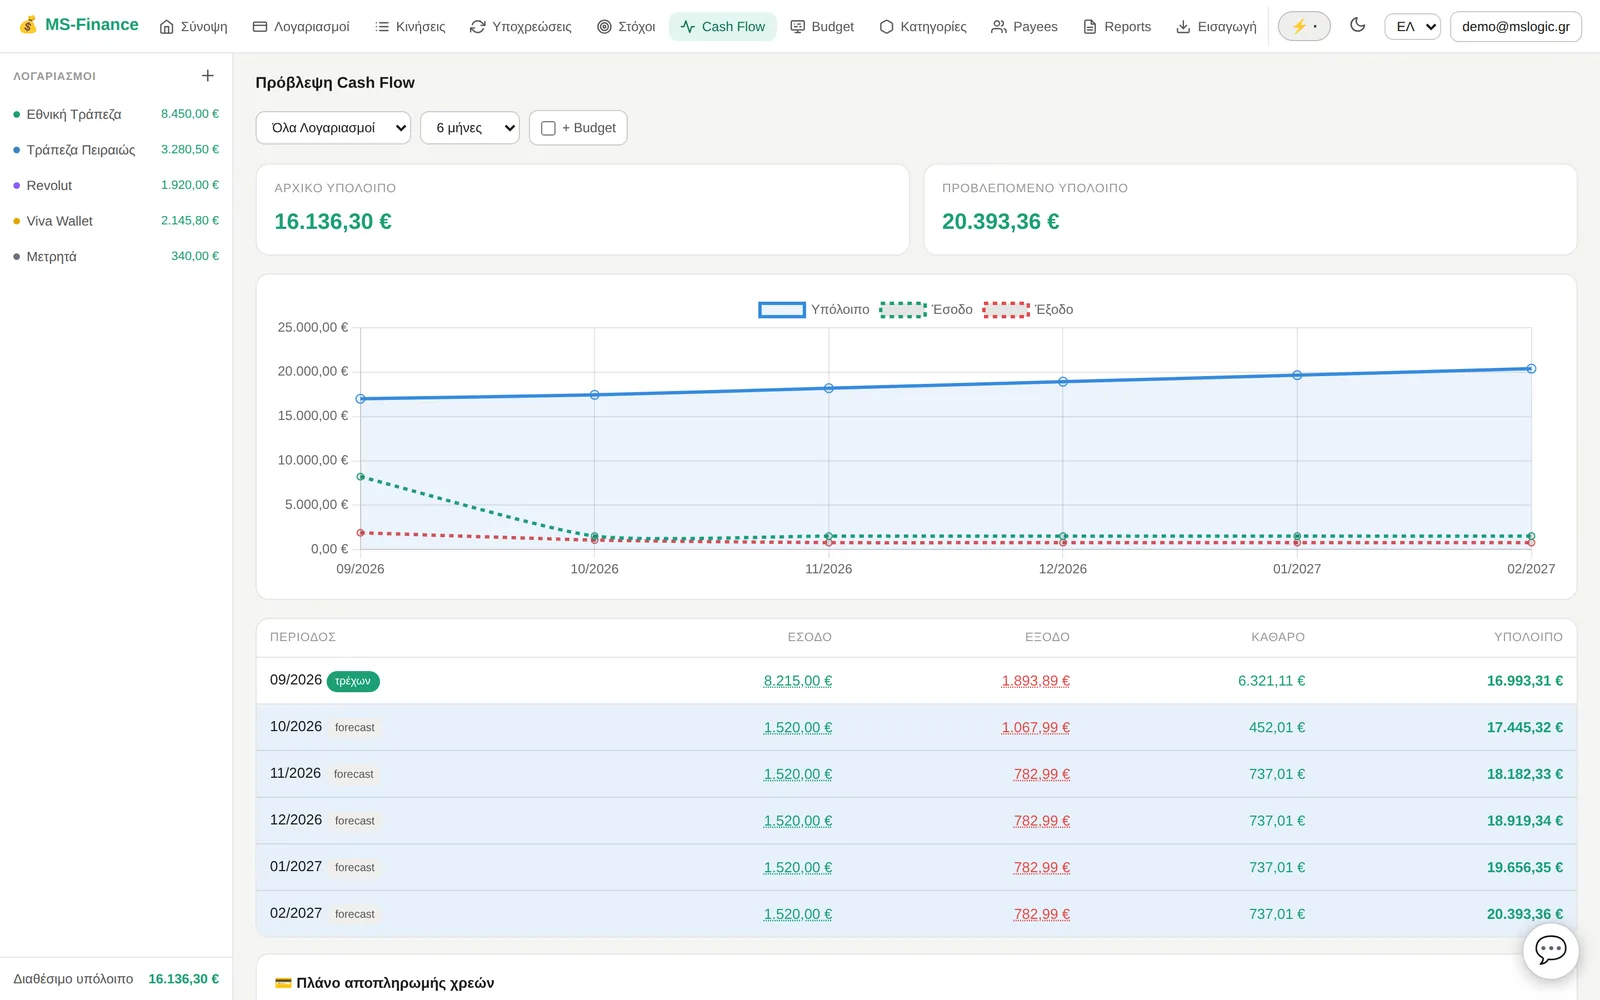
Task: Toggle Έσοδο legend swatch
Action: coord(903,310)
